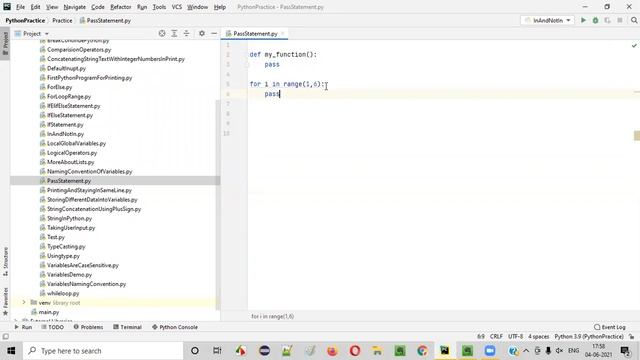Open the Project view dropdown

coord(32,33)
